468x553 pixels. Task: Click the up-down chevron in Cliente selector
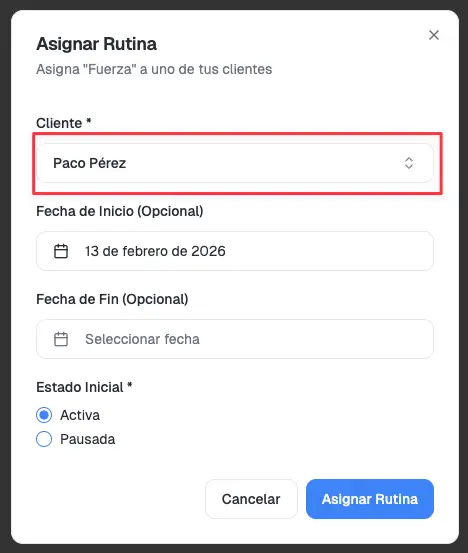coord(409,163)
